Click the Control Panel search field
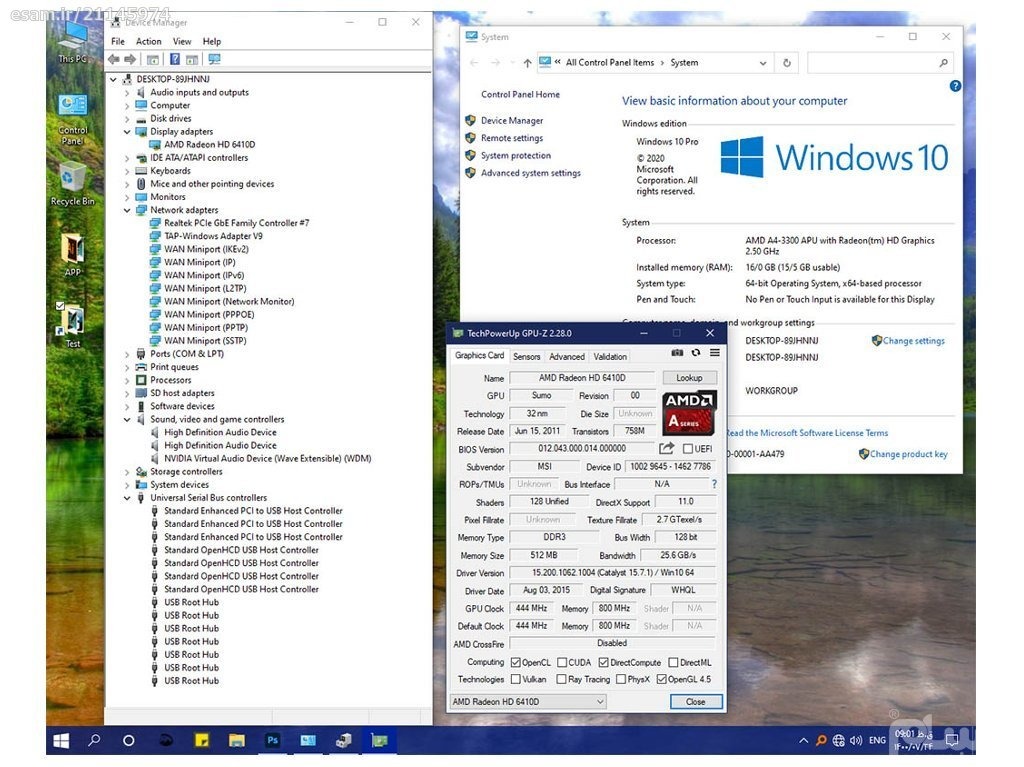Image resolution: width=1024 pixels, height=767 pixels. (873, 63)
